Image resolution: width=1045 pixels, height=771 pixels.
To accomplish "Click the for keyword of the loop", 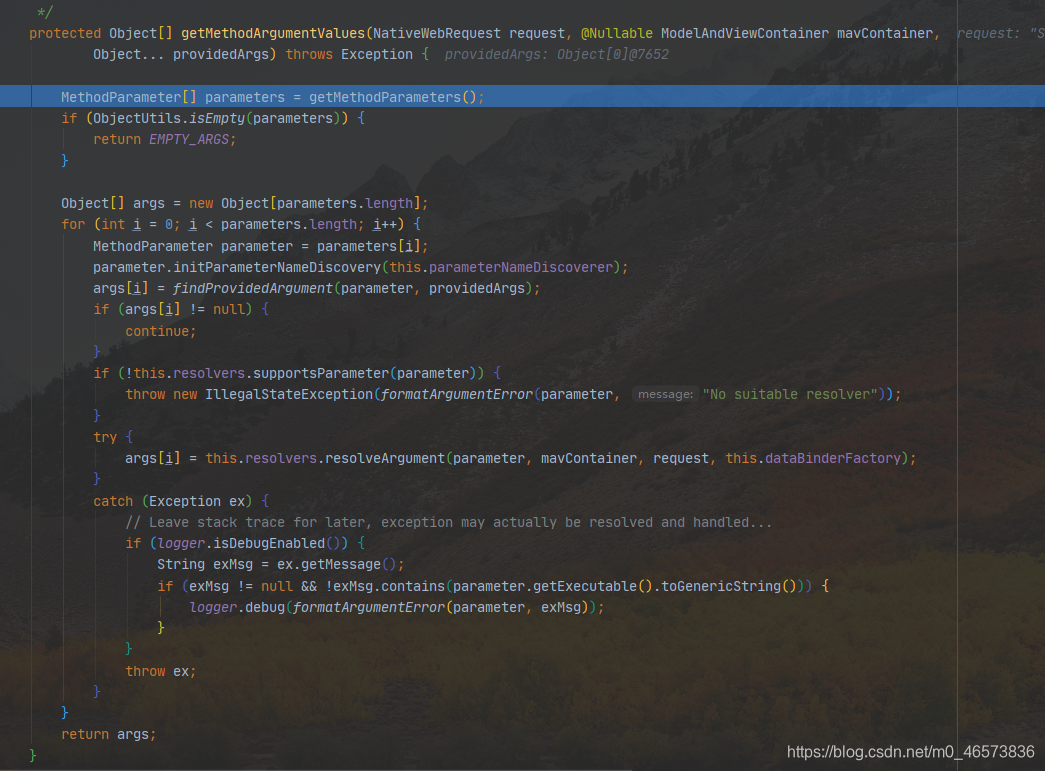I will (x=73, y=225).
